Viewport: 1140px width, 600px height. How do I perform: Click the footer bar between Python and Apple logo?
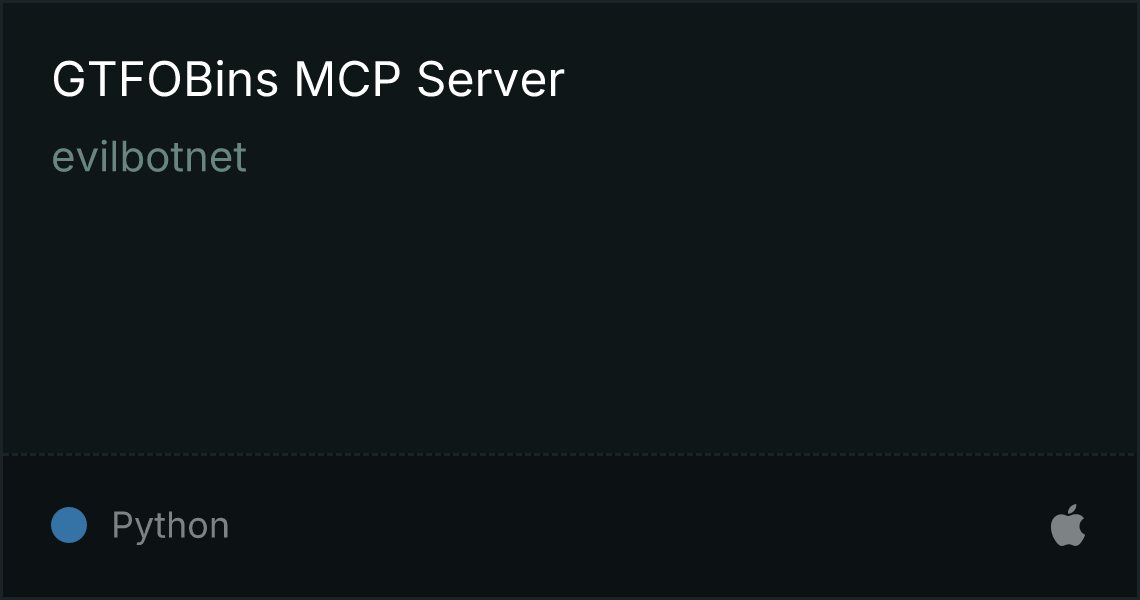click(640, 525)
